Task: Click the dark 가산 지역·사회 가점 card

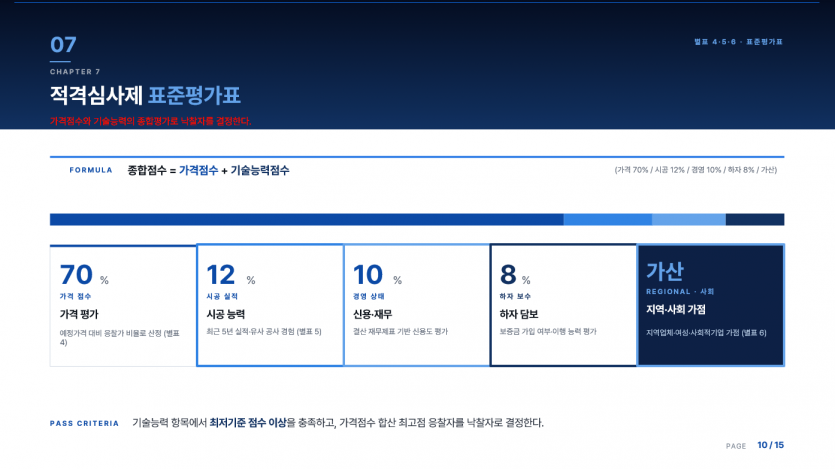Action: [x=711, y=306]
